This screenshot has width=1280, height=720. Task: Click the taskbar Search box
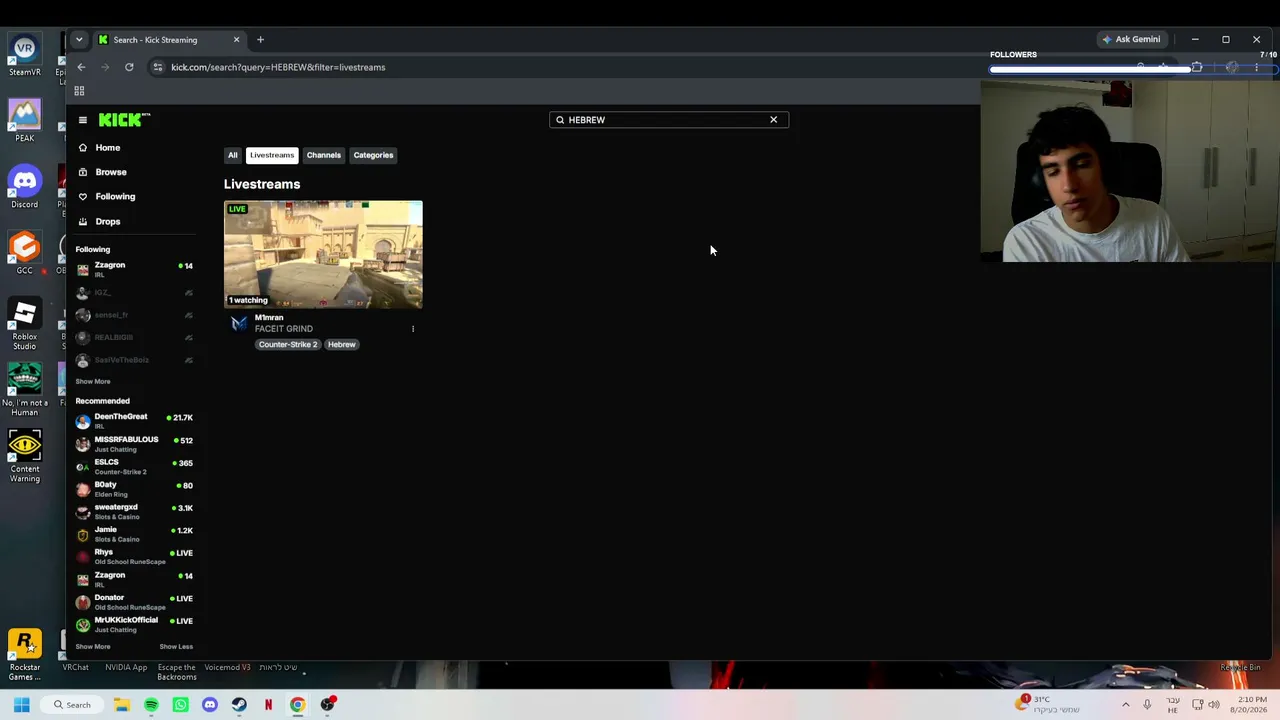tap(73, 705)
